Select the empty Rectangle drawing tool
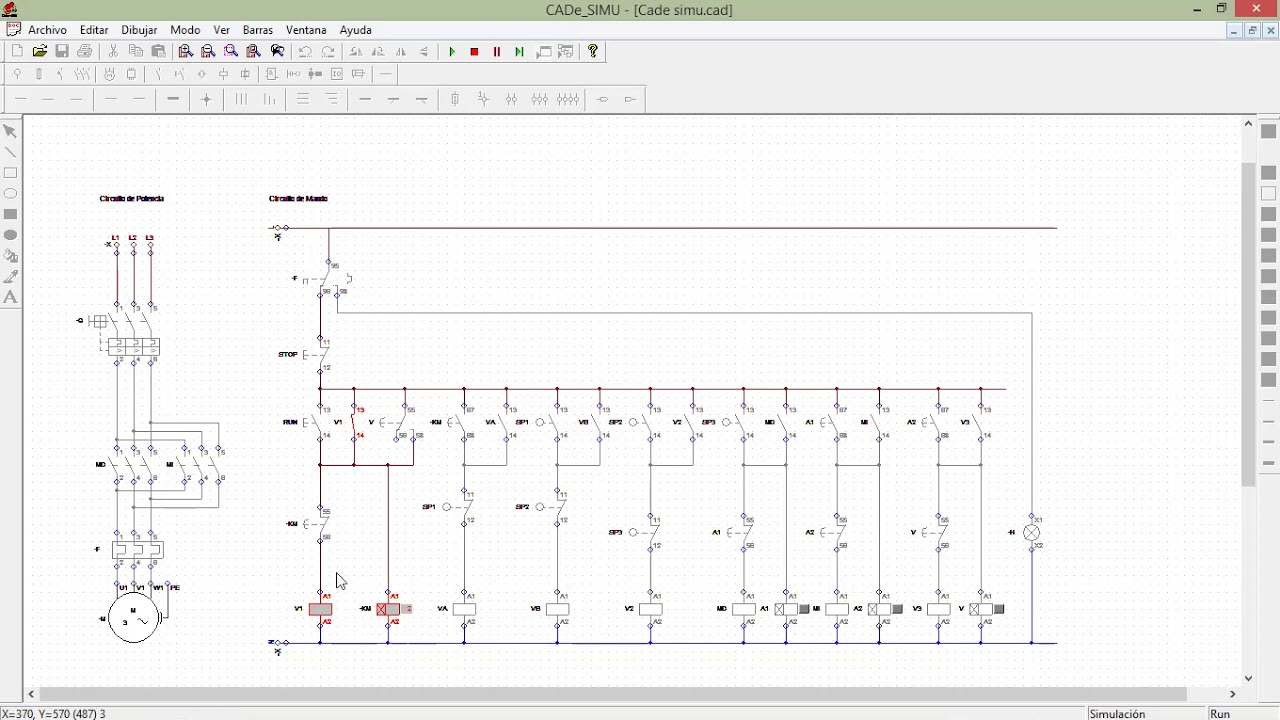 tap(11, 173)
